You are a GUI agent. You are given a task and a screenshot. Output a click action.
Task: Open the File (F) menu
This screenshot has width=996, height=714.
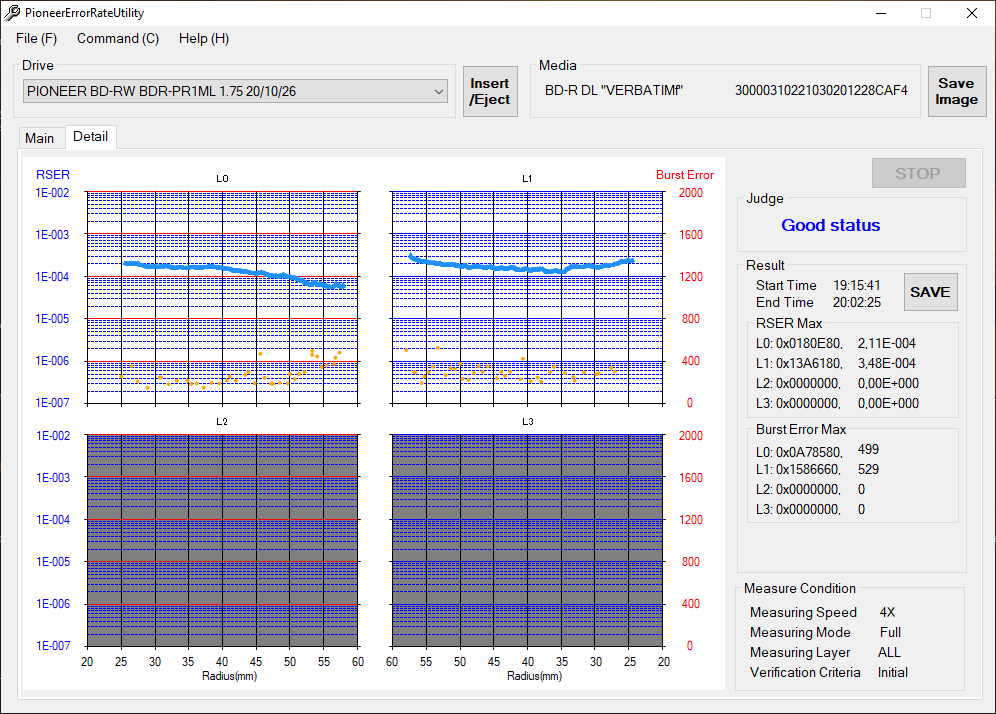(x=36, y=39)
